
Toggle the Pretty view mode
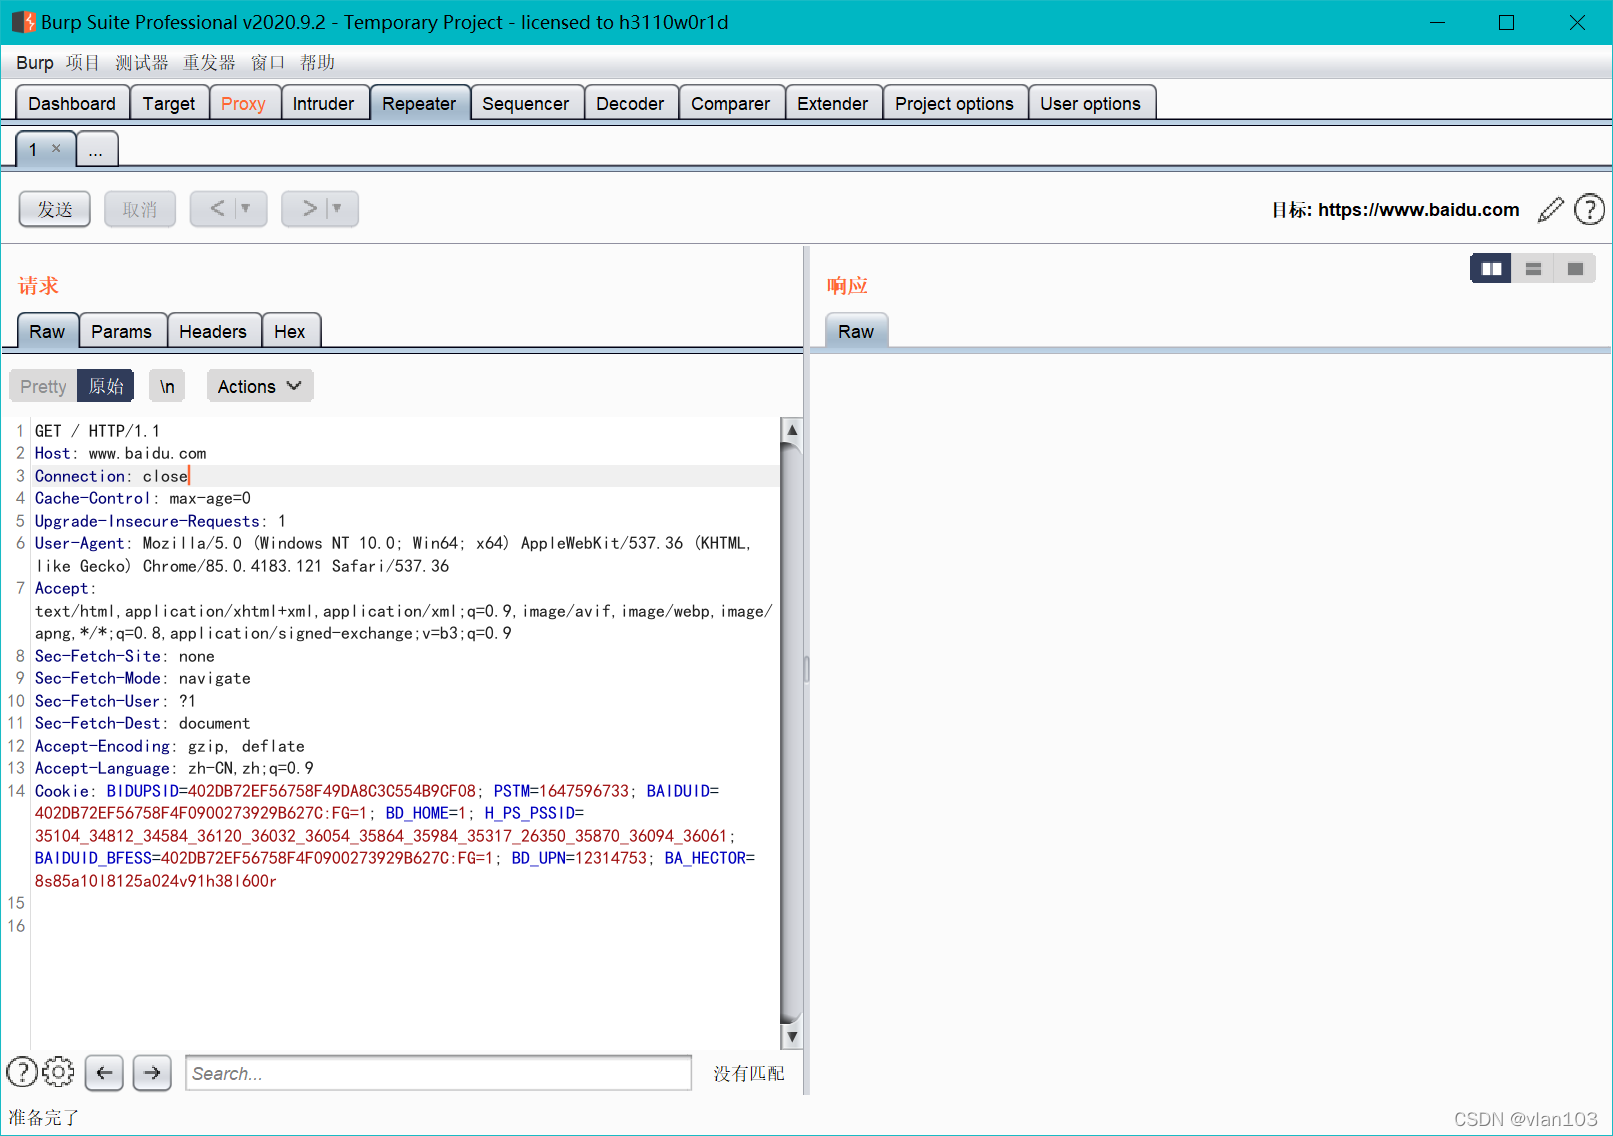43,386
